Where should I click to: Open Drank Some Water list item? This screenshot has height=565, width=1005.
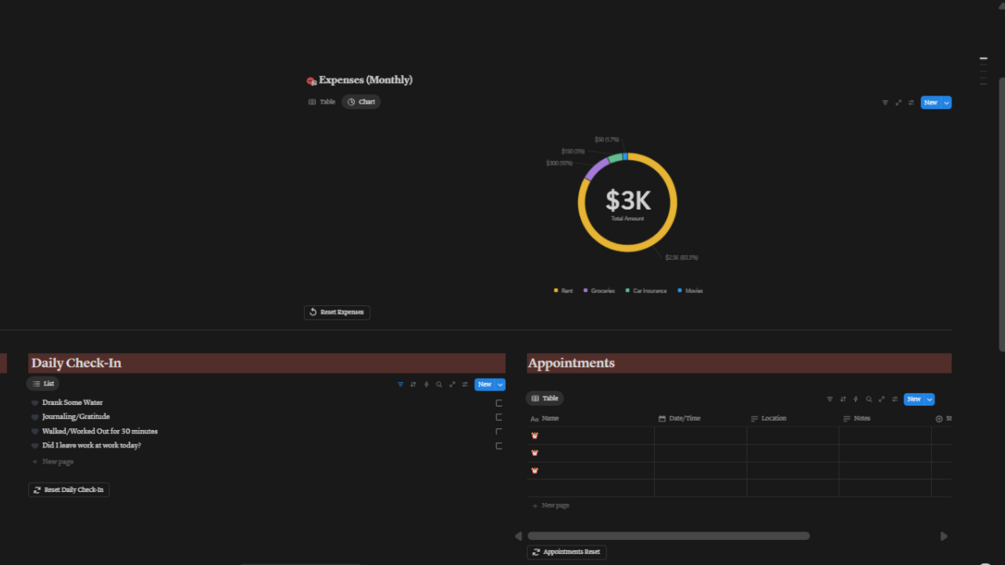click(72, 403)
